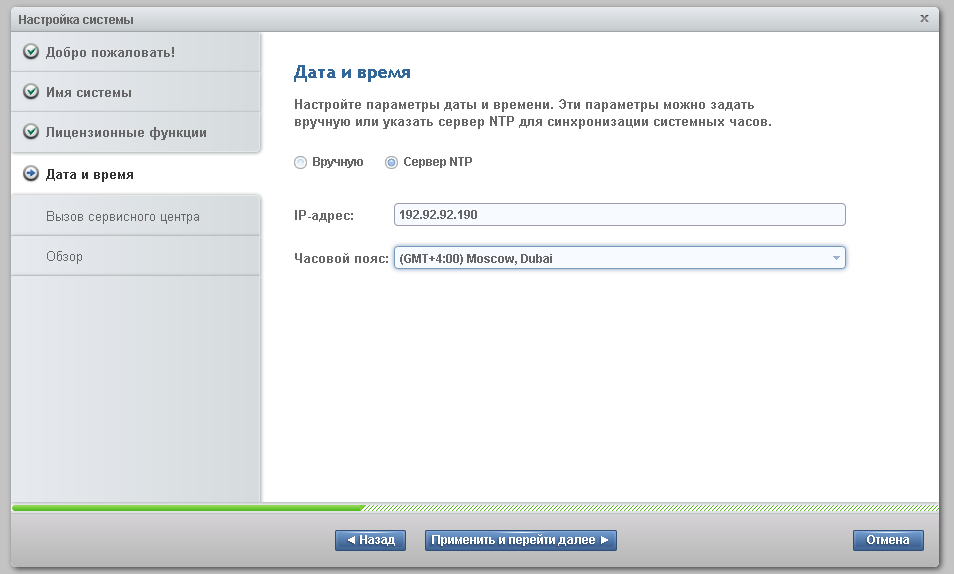Click the checkmark icon beside Лицензионные функции

[30, 131]
